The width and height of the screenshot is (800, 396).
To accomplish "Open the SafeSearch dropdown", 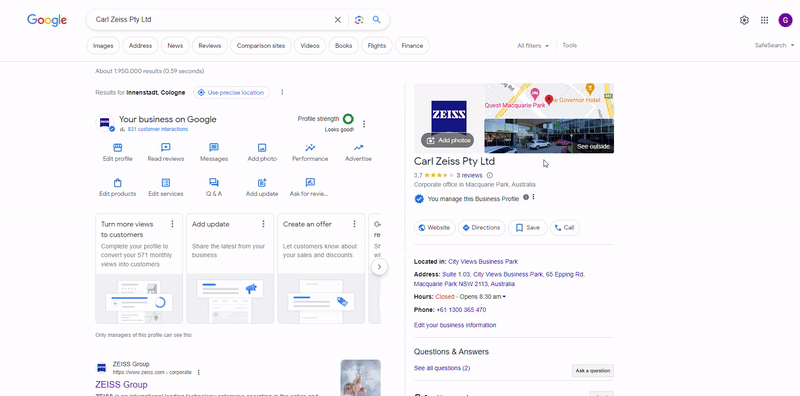I will coord(774,45).
